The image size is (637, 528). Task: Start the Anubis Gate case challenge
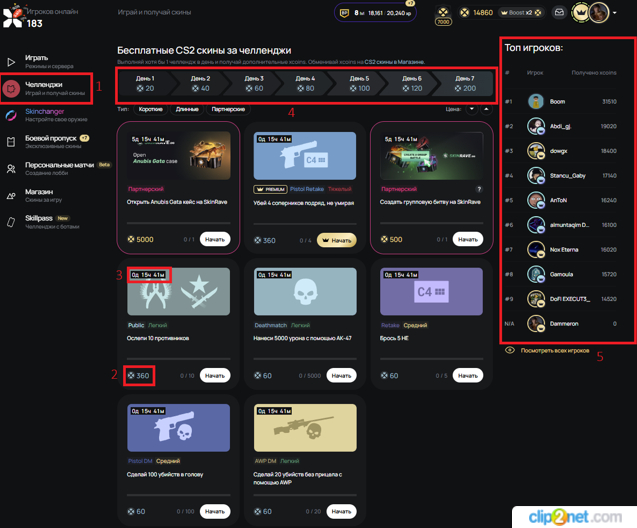[215, 239]
